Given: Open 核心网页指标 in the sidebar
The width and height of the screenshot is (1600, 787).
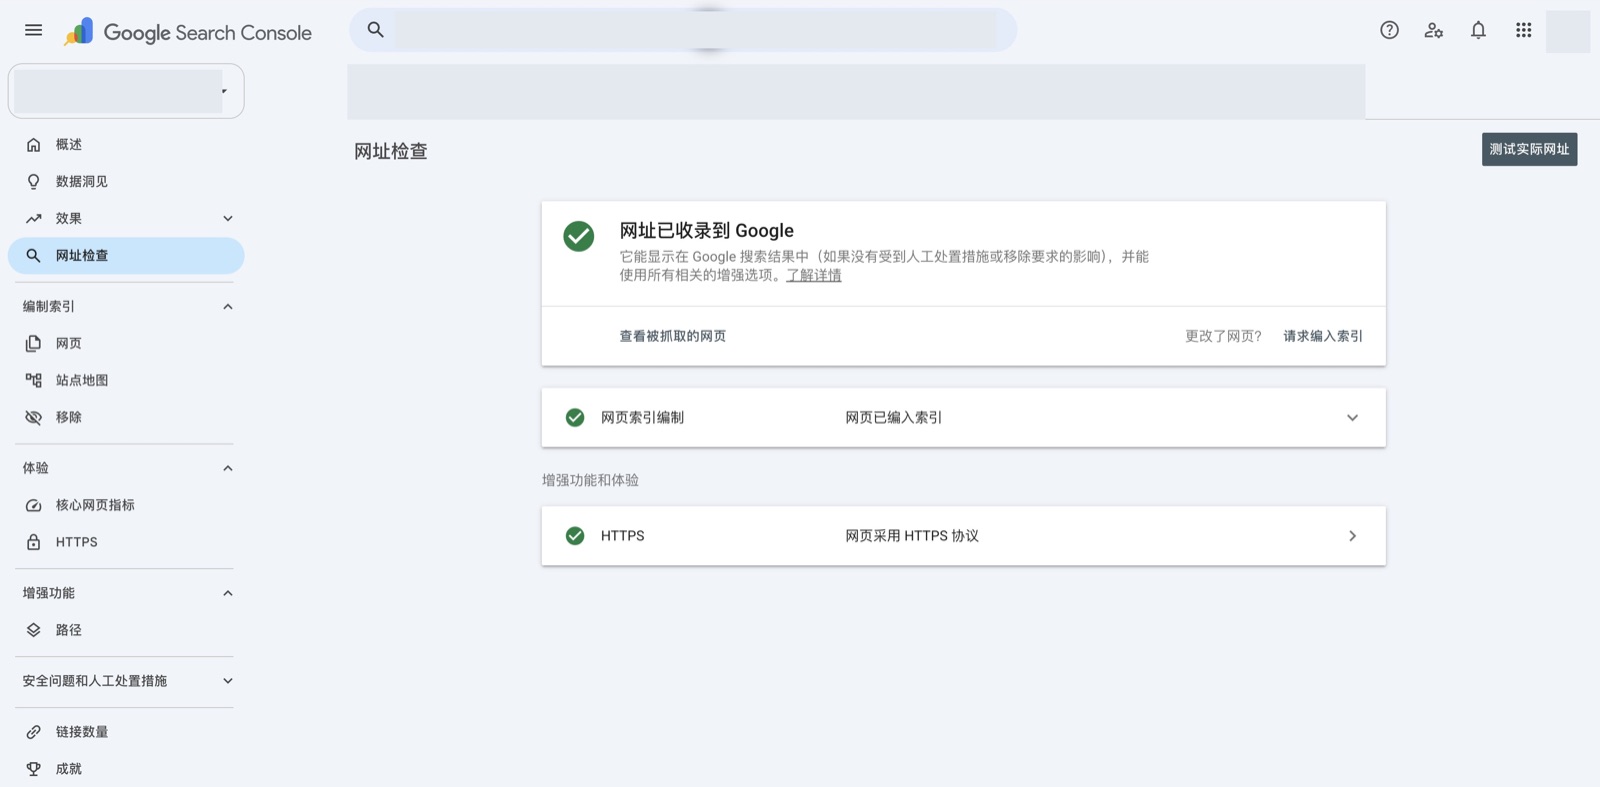Looking at the screenshot, I should [126, 506].
